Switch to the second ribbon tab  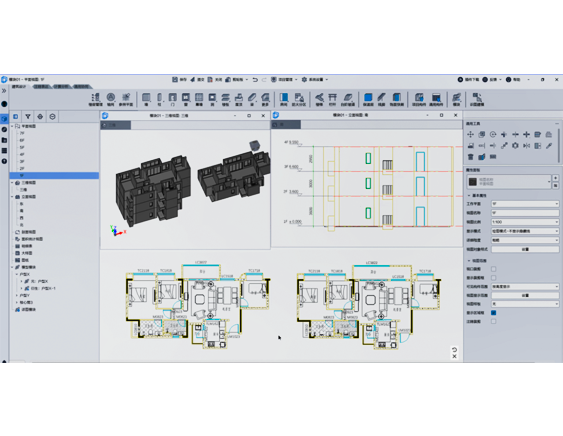point(42,87)
